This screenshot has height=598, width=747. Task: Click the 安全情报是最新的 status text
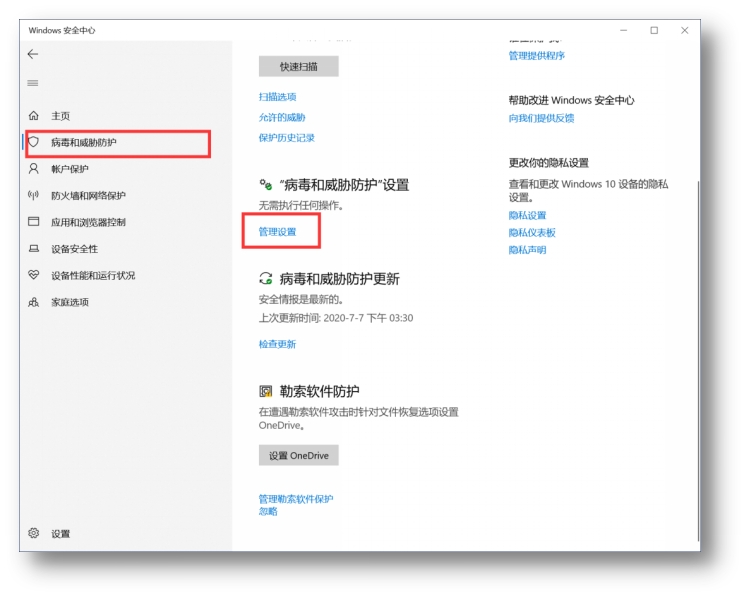(301, 300)
